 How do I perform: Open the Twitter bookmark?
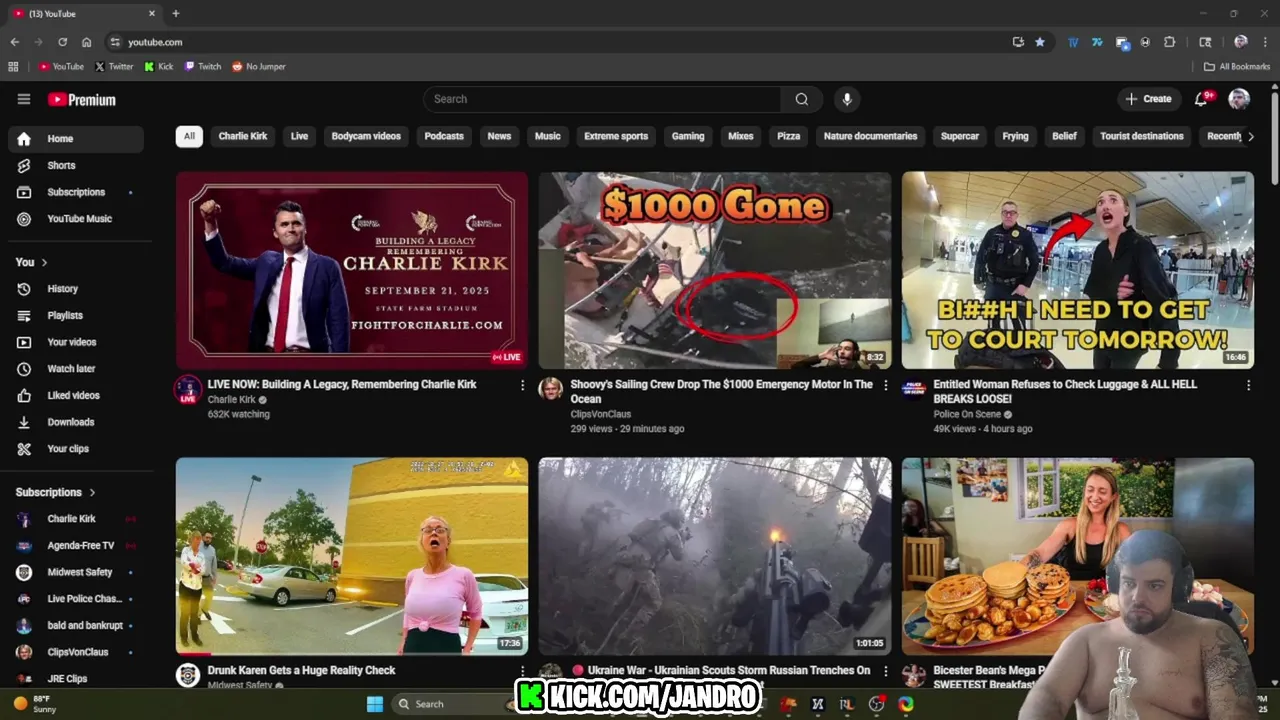114,67
